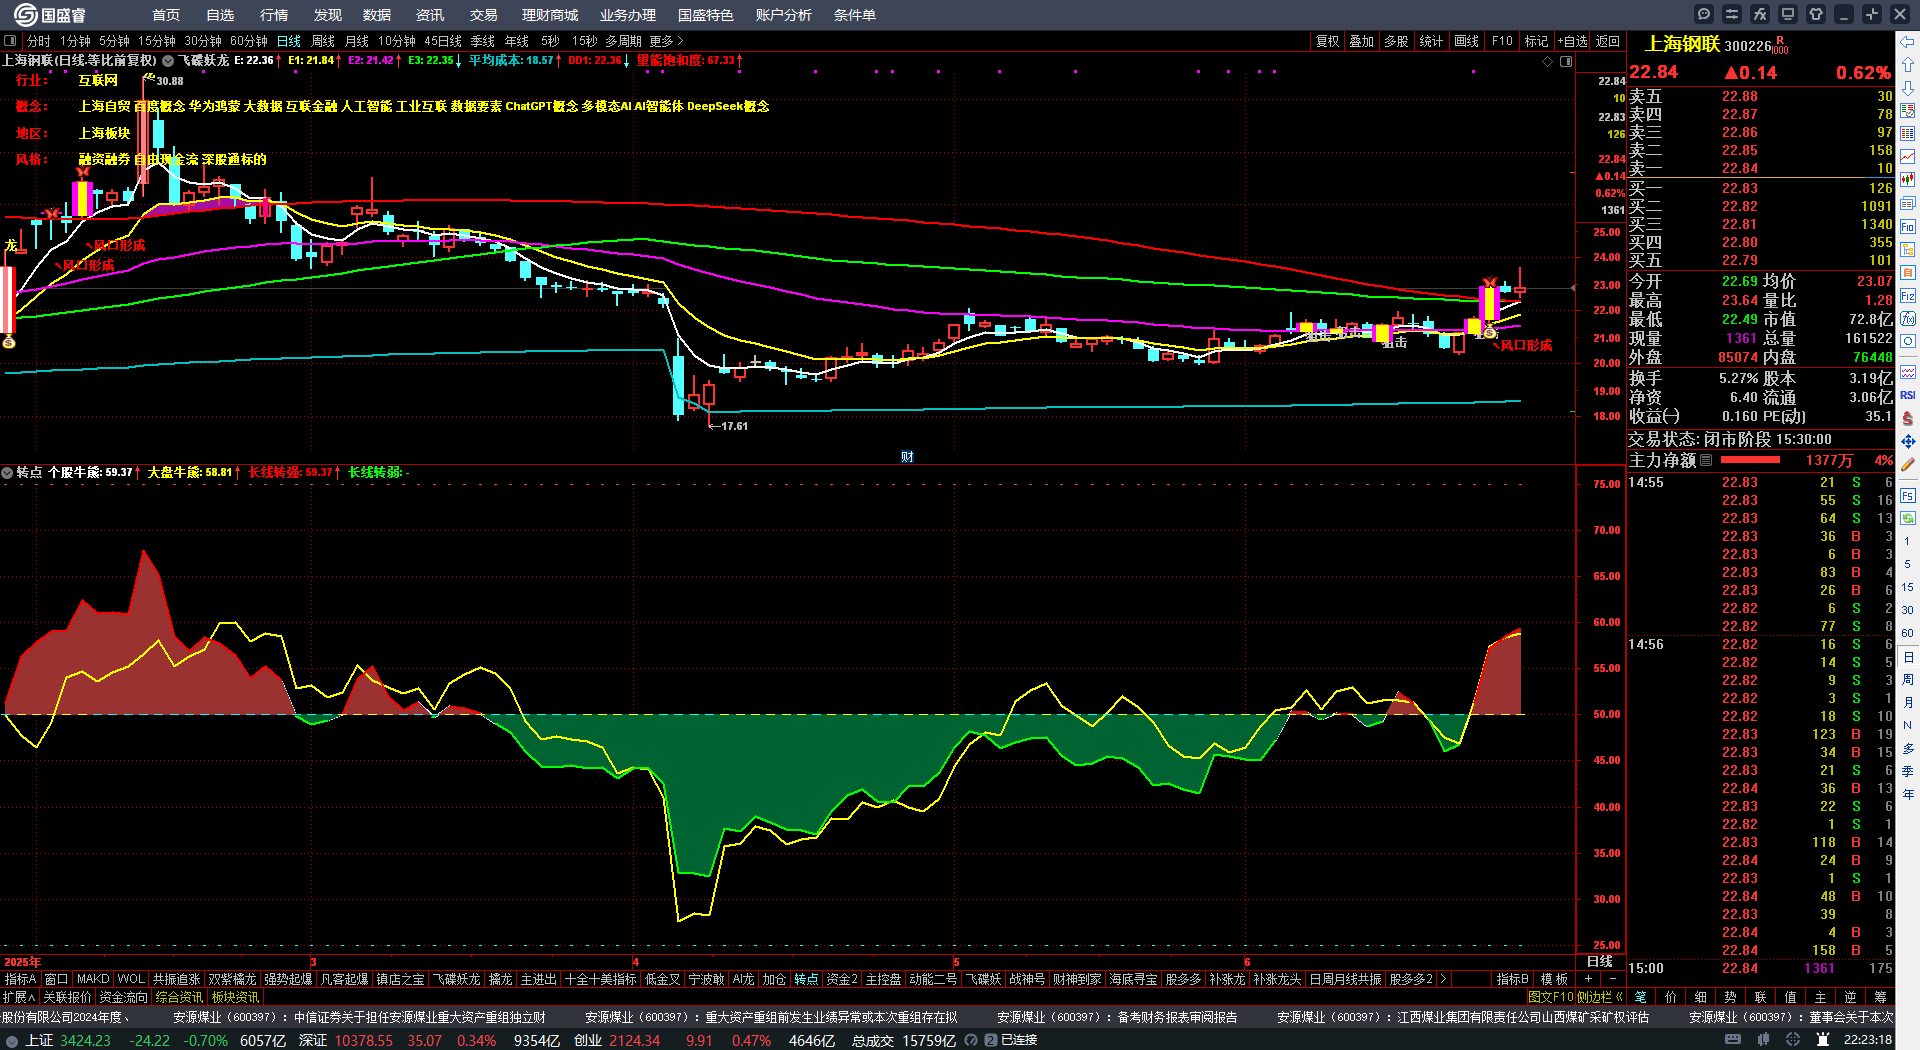This screenshot has width=1920, height=1050.
Task: Click the chess rook icon in status bar
Action: (1823, 1040)
